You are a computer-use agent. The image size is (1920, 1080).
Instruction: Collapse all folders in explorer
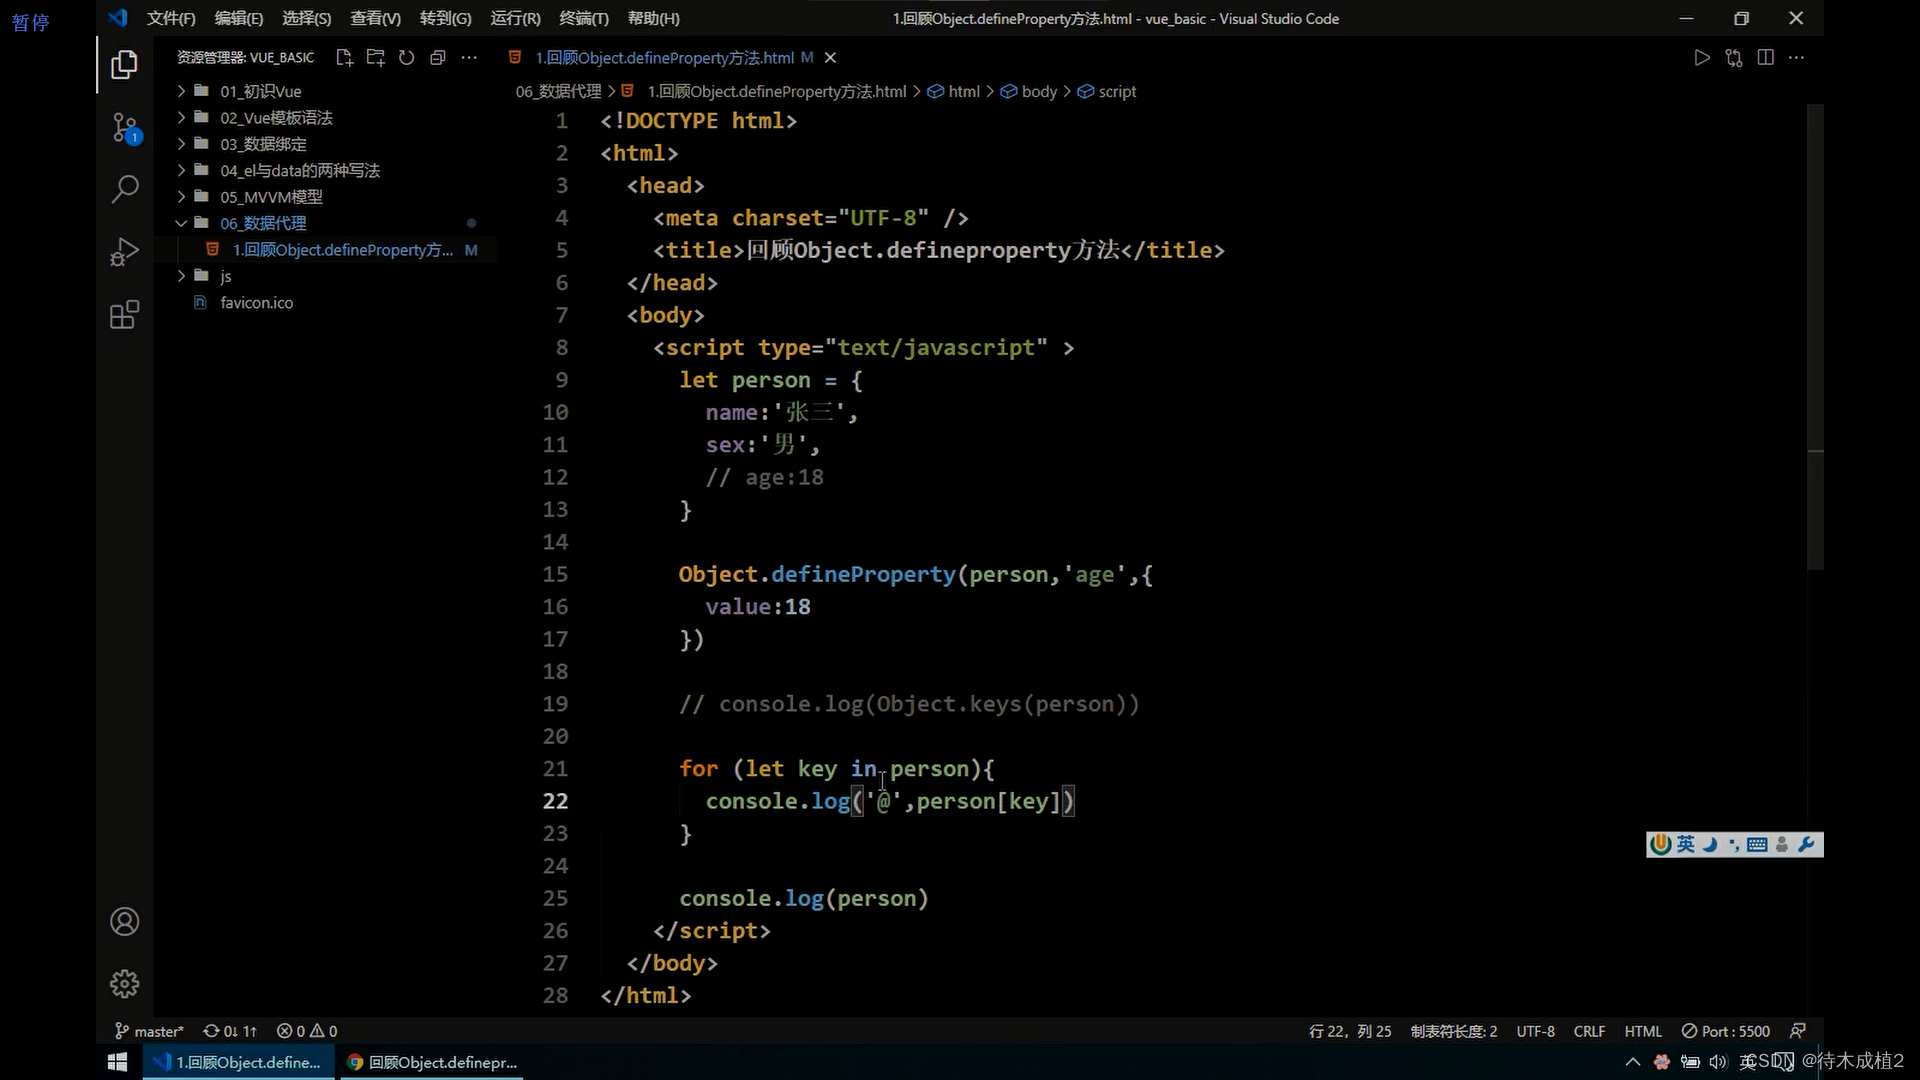pyautogui.click(x=437, y=58)
